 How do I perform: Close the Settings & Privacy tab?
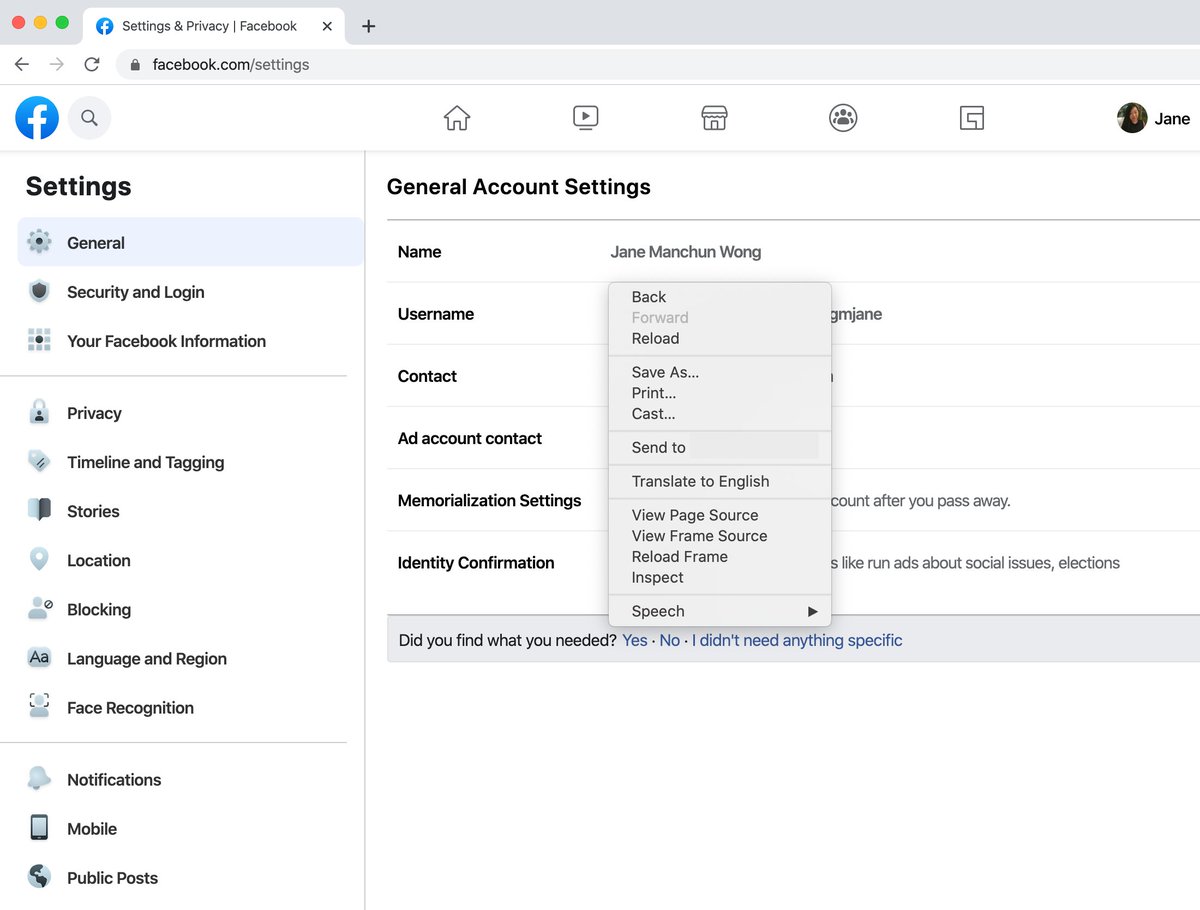[x=327, y=26]
